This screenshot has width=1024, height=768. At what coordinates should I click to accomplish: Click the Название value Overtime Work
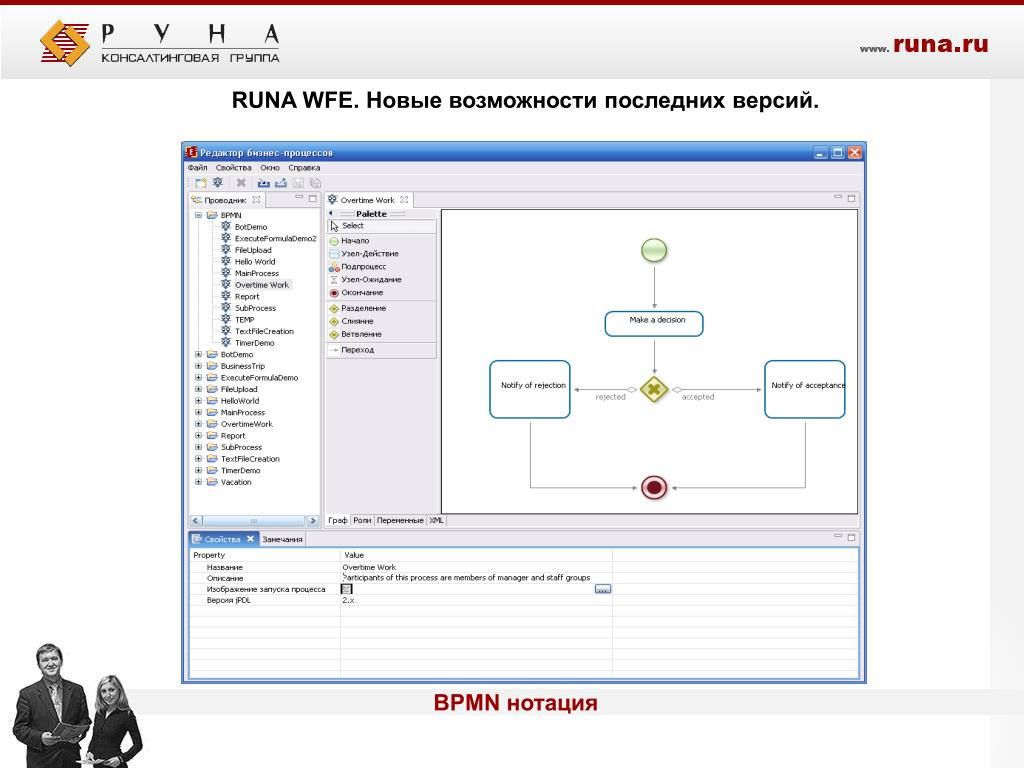coord(369,568)
